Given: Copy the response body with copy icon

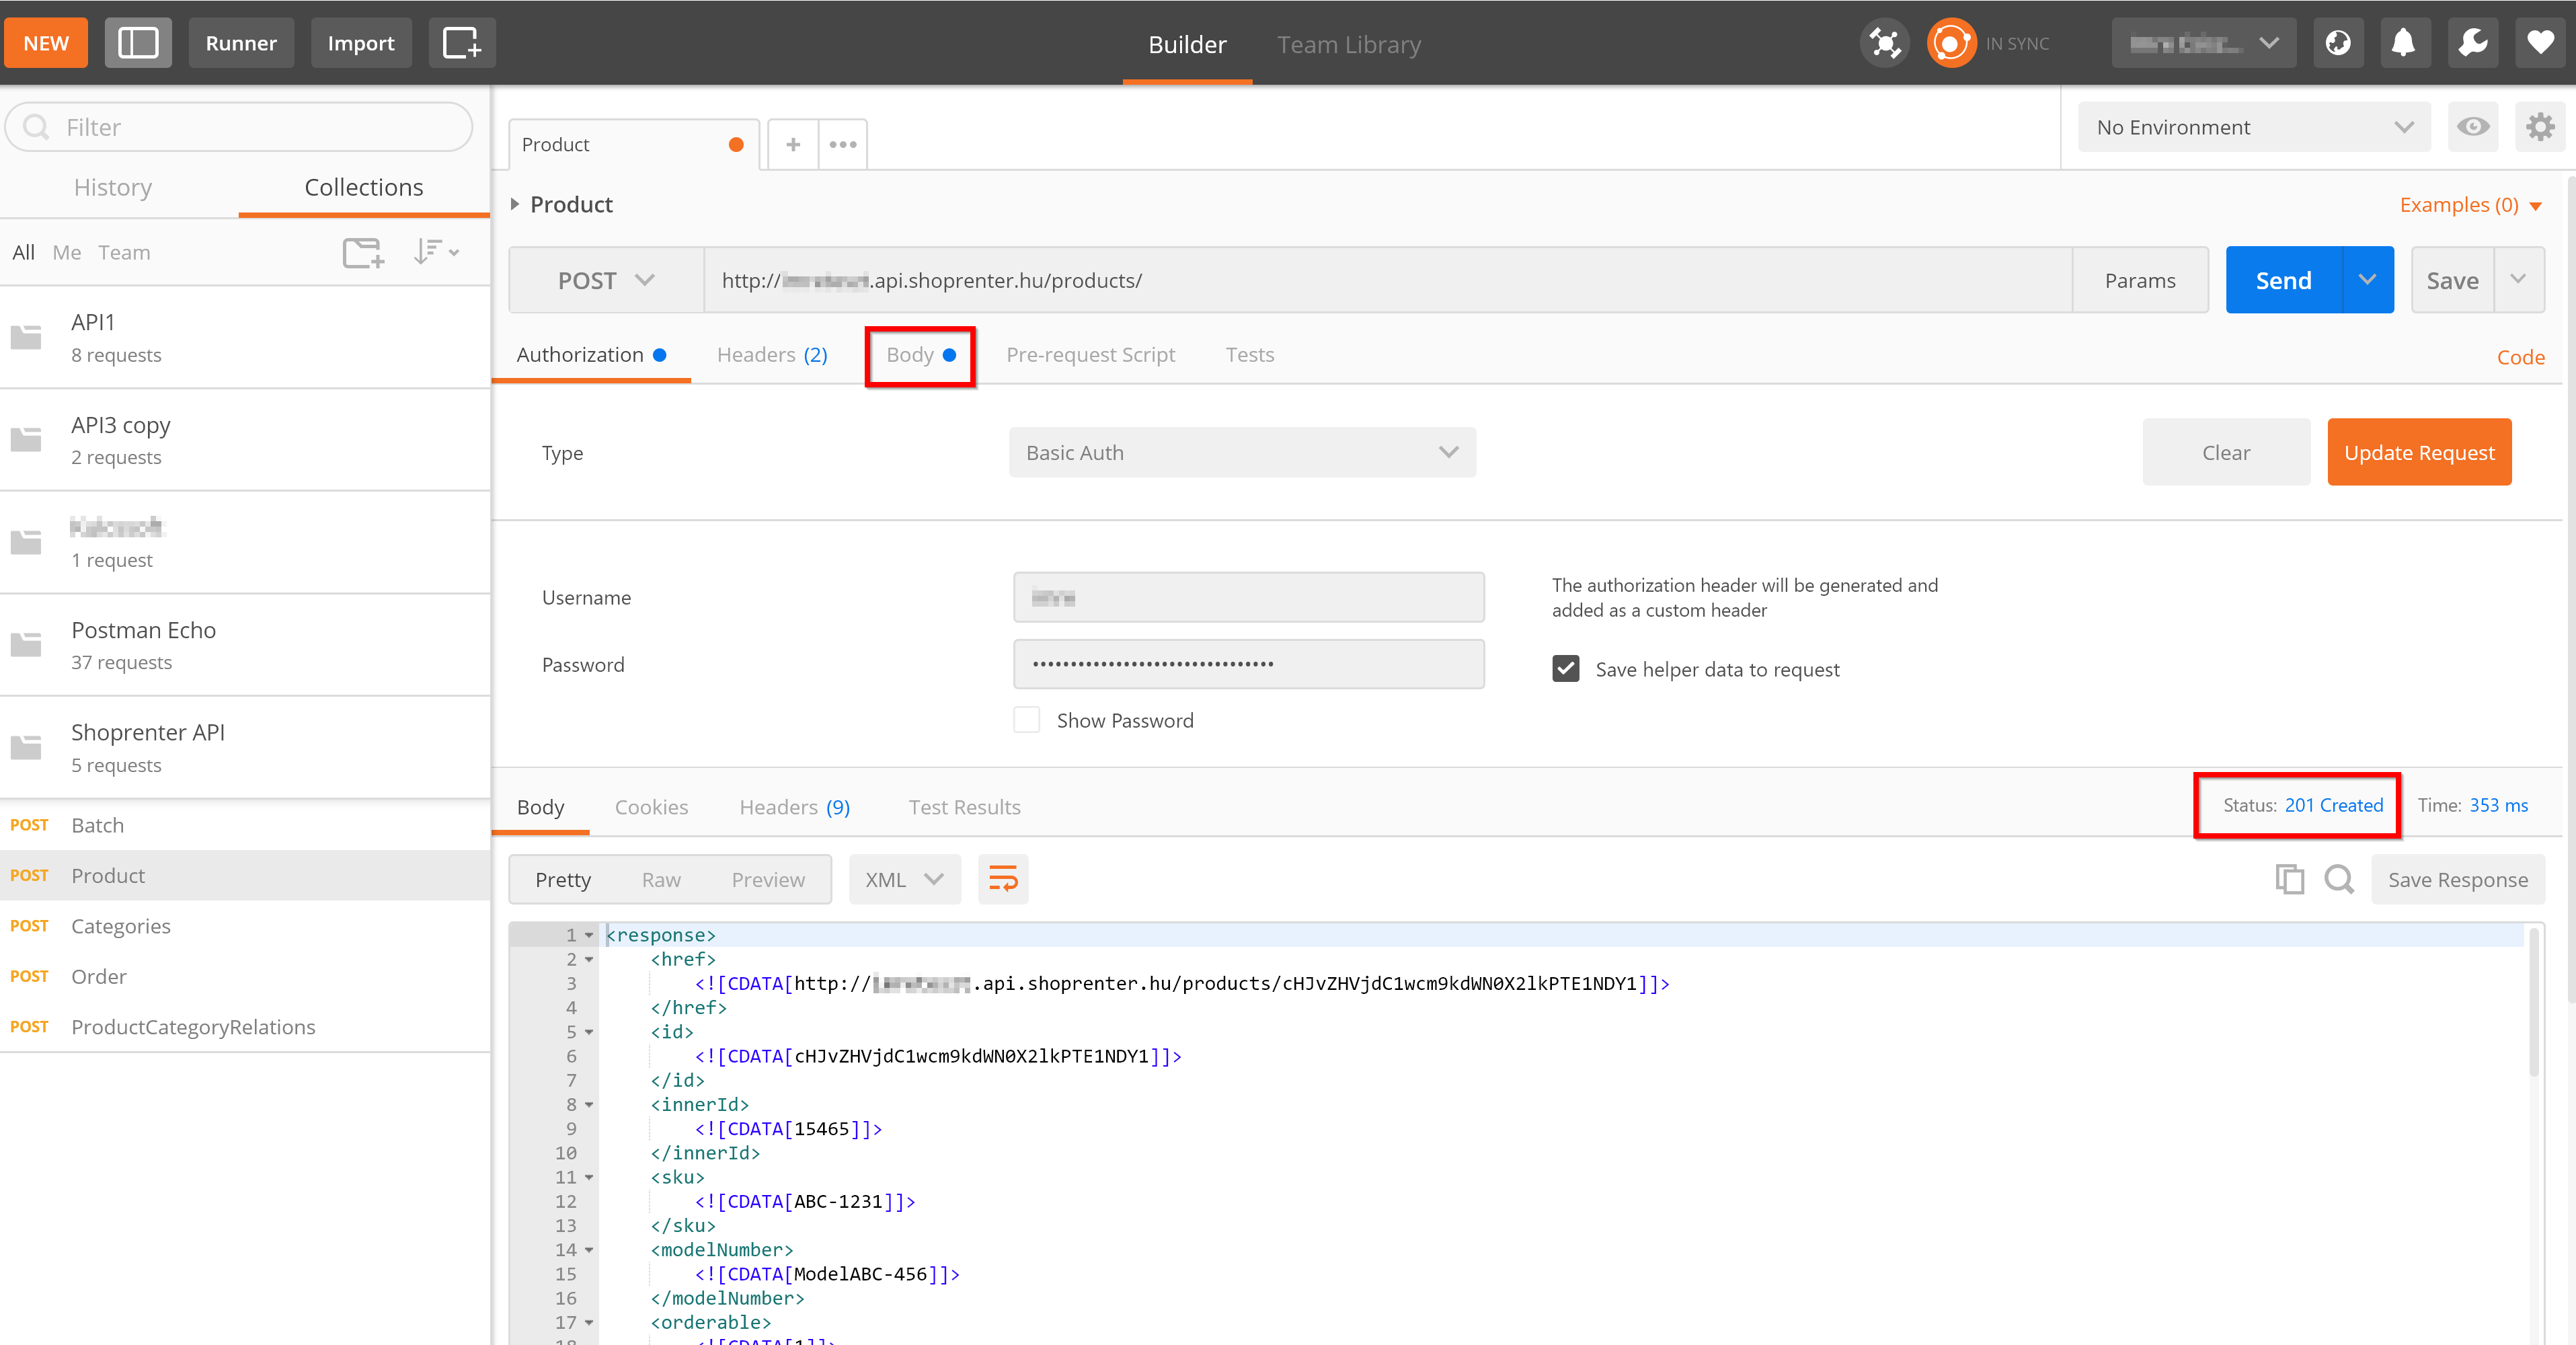Looking at the screenshot, I should coord(2289,879).
